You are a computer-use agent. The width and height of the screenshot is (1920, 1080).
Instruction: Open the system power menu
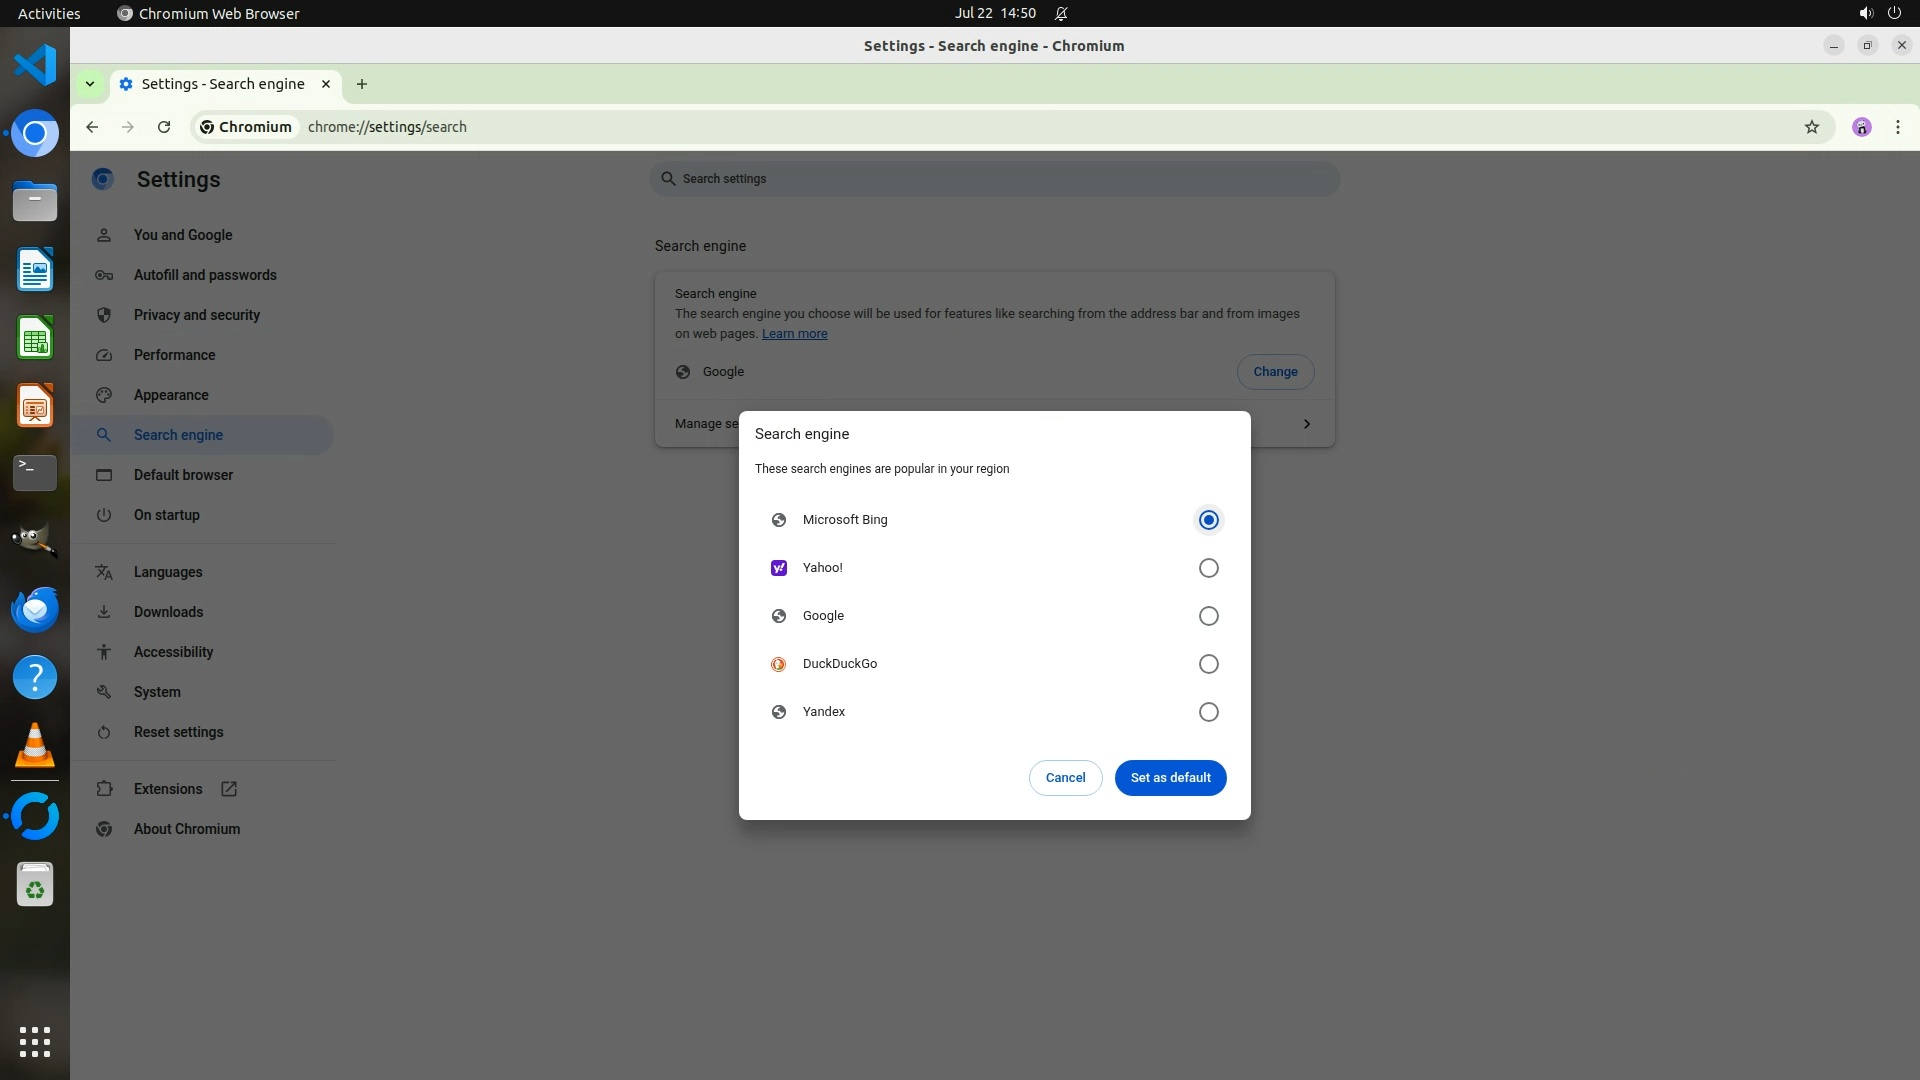point(1893,13)
